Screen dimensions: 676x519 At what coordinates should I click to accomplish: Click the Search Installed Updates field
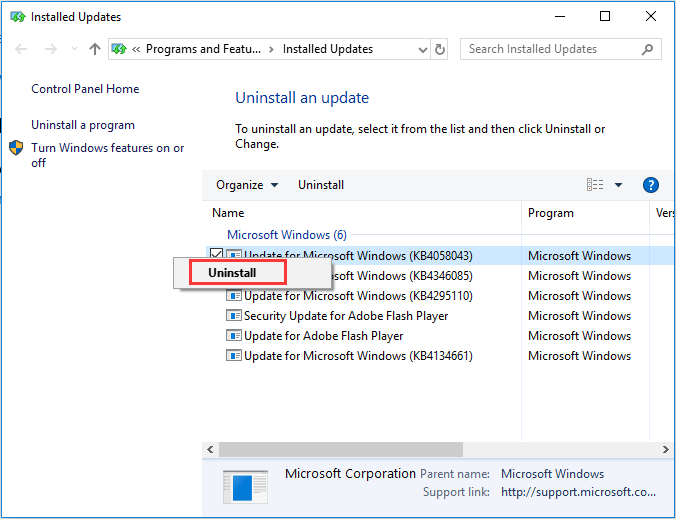(x=560, y=49)
